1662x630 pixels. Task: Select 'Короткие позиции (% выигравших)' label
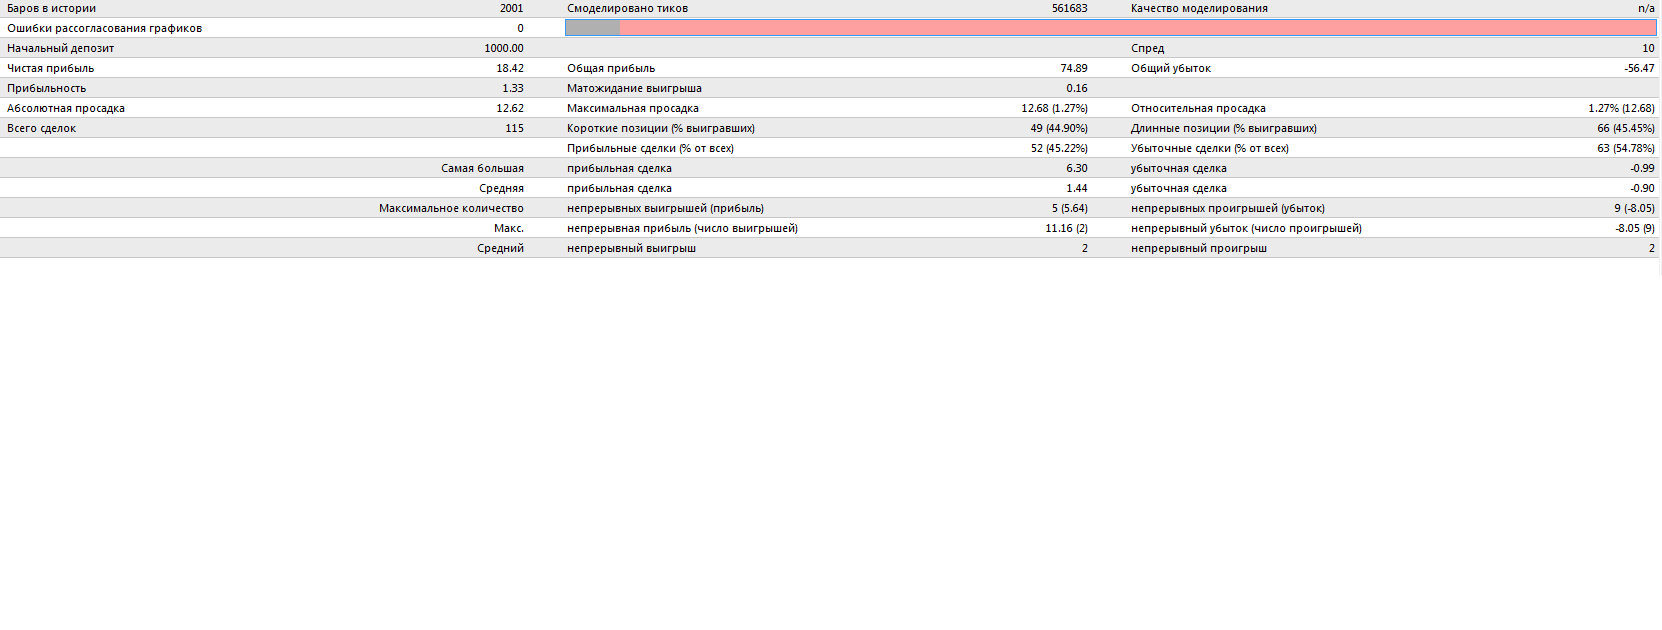[x=661, y=128]
